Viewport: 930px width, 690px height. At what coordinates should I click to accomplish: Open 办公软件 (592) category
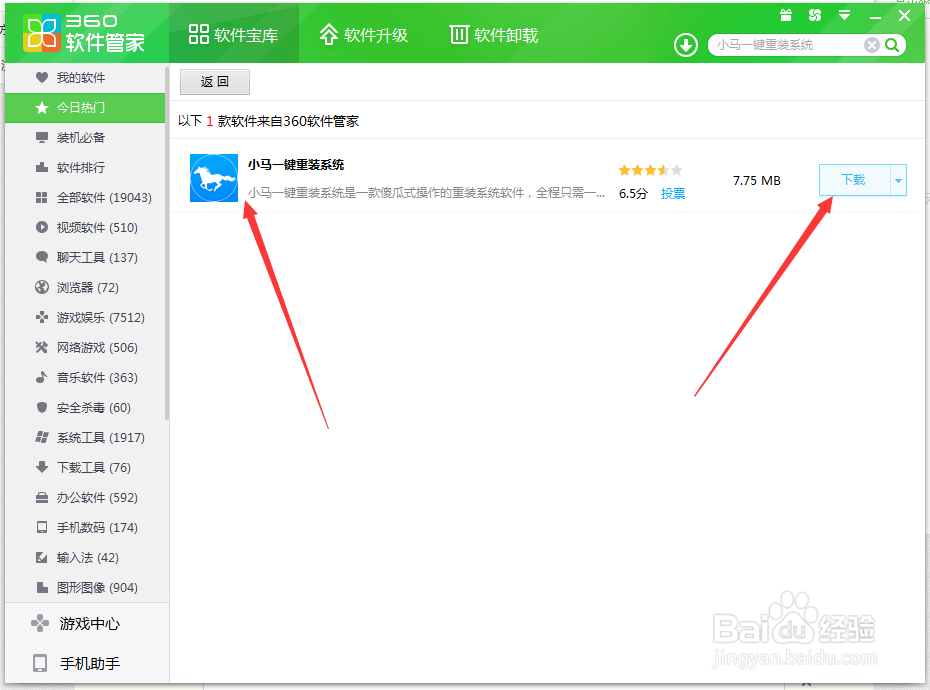[85, 497]
